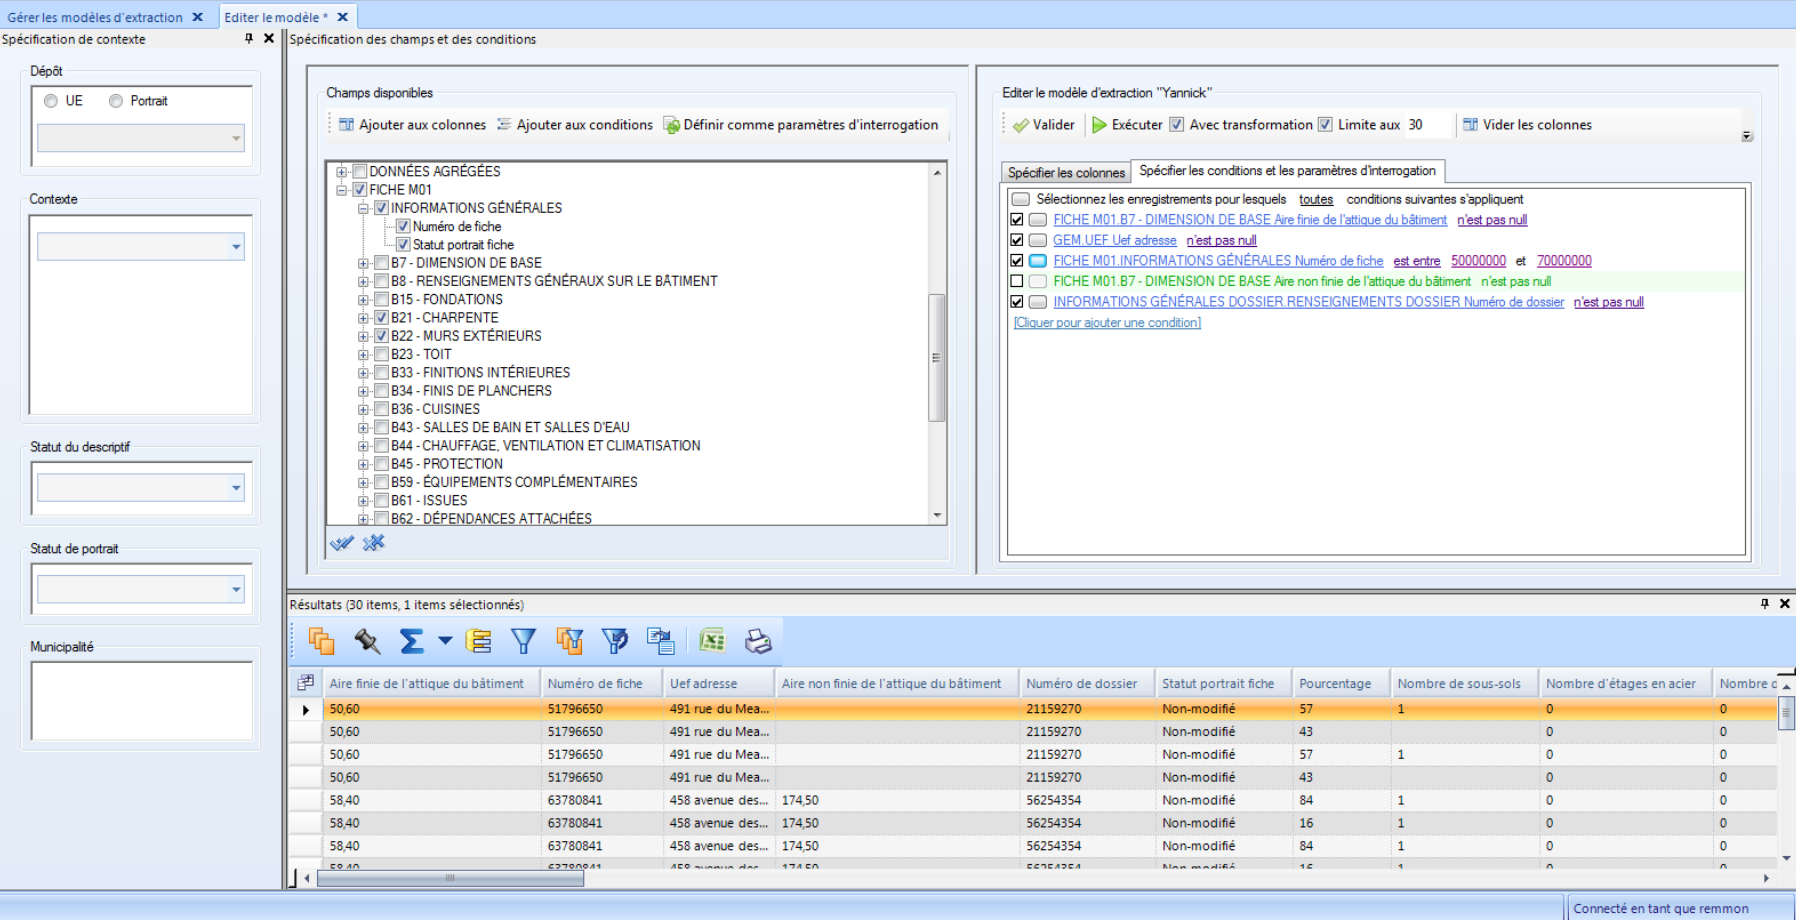Screen dimensions: 1796x920
Task: Switch to Spécifier les colonnes tab
Action: coord(1066,173)
